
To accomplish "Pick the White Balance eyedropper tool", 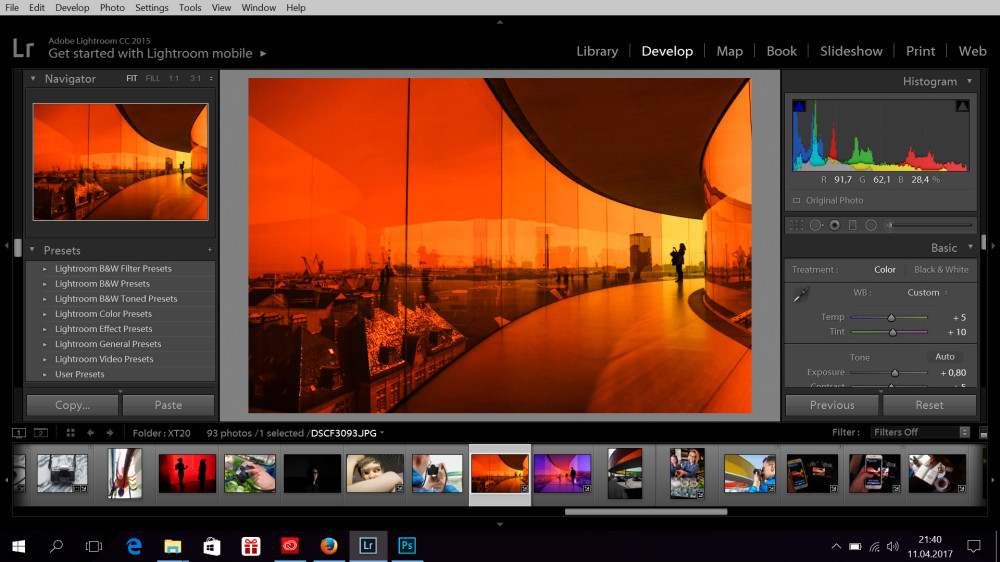I will click(801, 294).
